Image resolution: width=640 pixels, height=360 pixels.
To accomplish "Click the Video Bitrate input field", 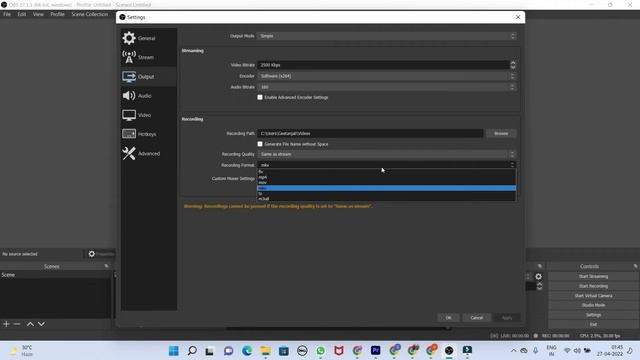I will pyautogui.click(x=383, y=65).
